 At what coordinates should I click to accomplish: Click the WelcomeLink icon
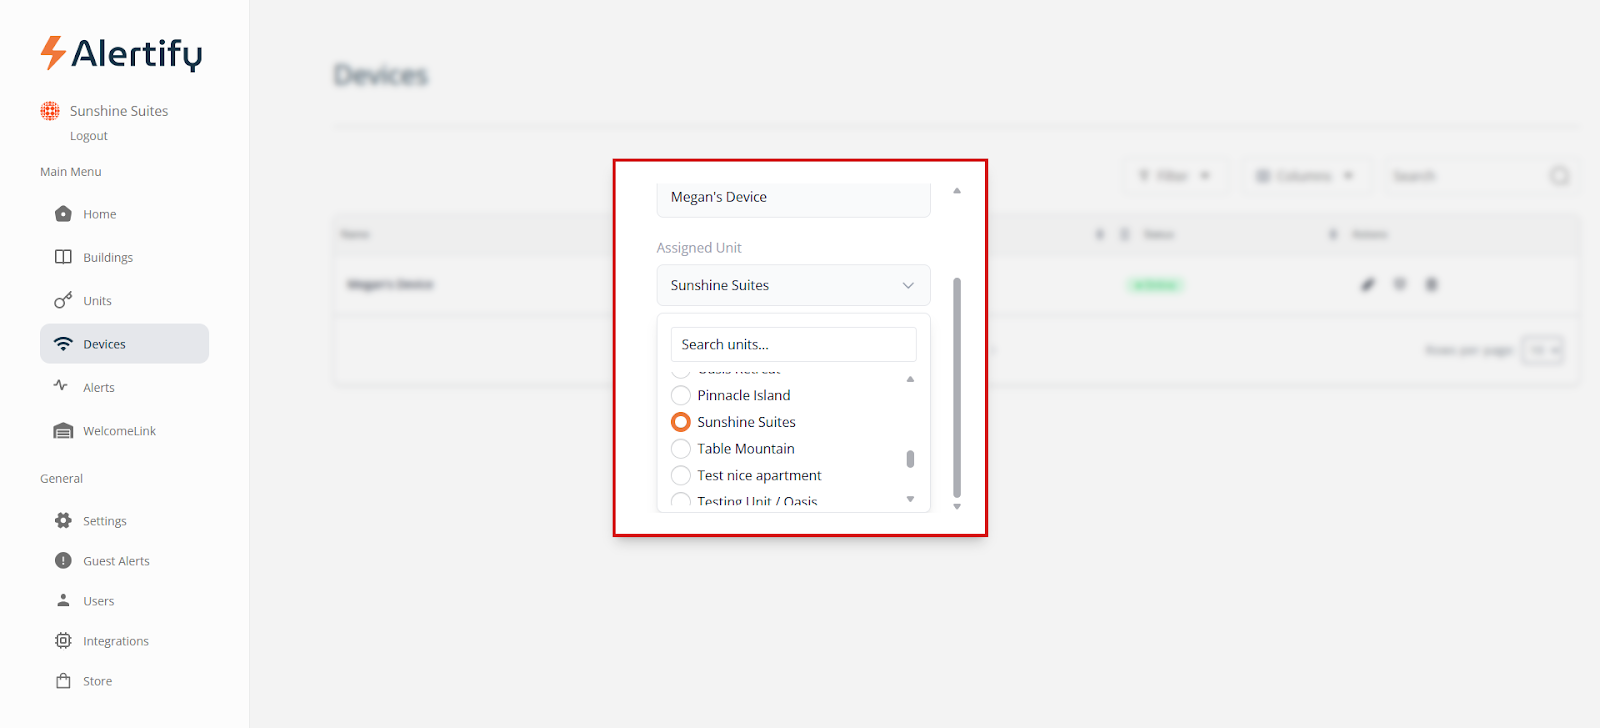[63, 431]
